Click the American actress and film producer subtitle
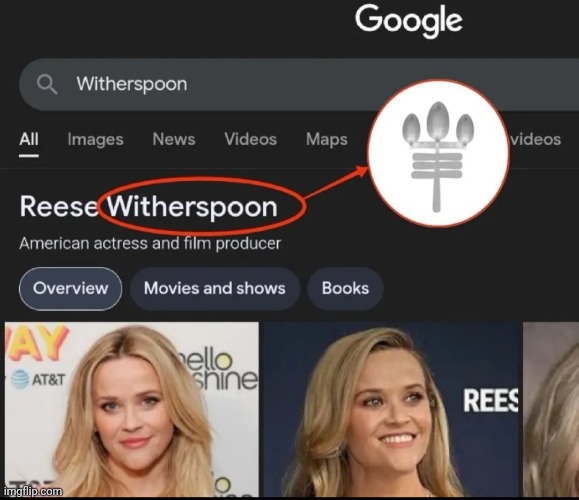Image resolution: width=579 pixels, height=500 pixels. pos(150,244)
